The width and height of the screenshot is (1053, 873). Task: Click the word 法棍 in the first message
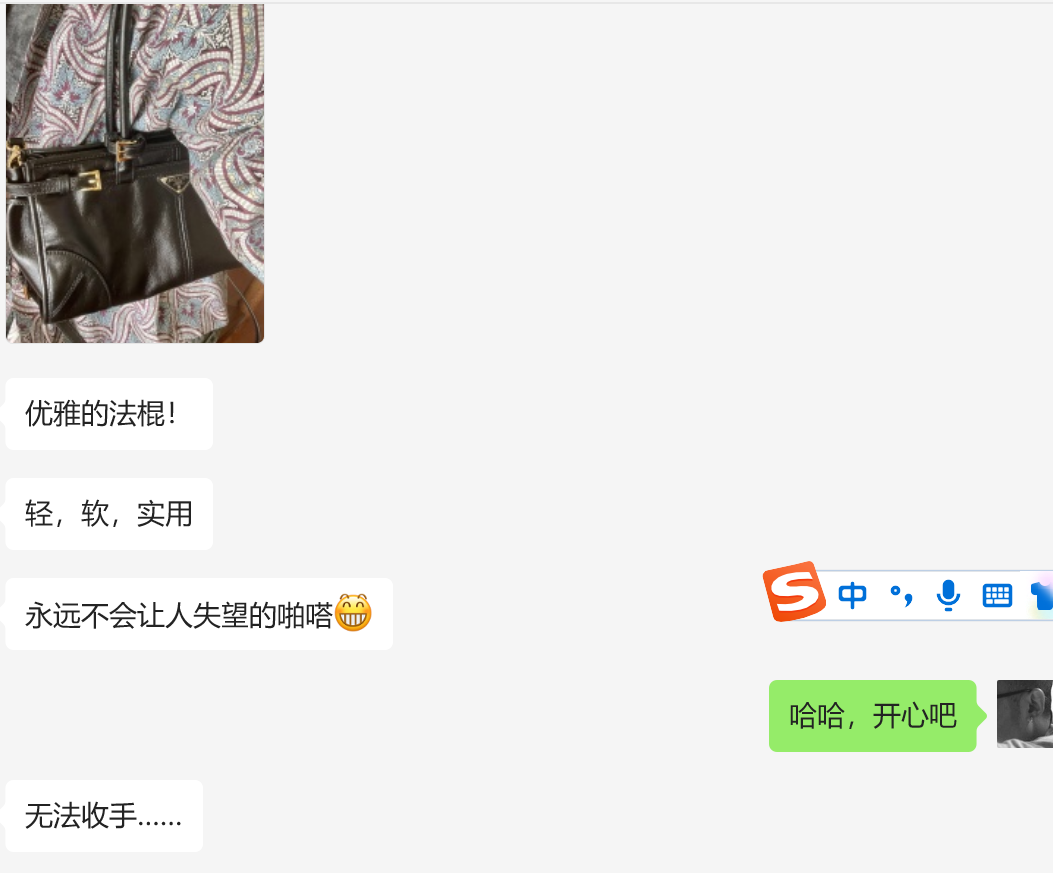pos(138,414)
